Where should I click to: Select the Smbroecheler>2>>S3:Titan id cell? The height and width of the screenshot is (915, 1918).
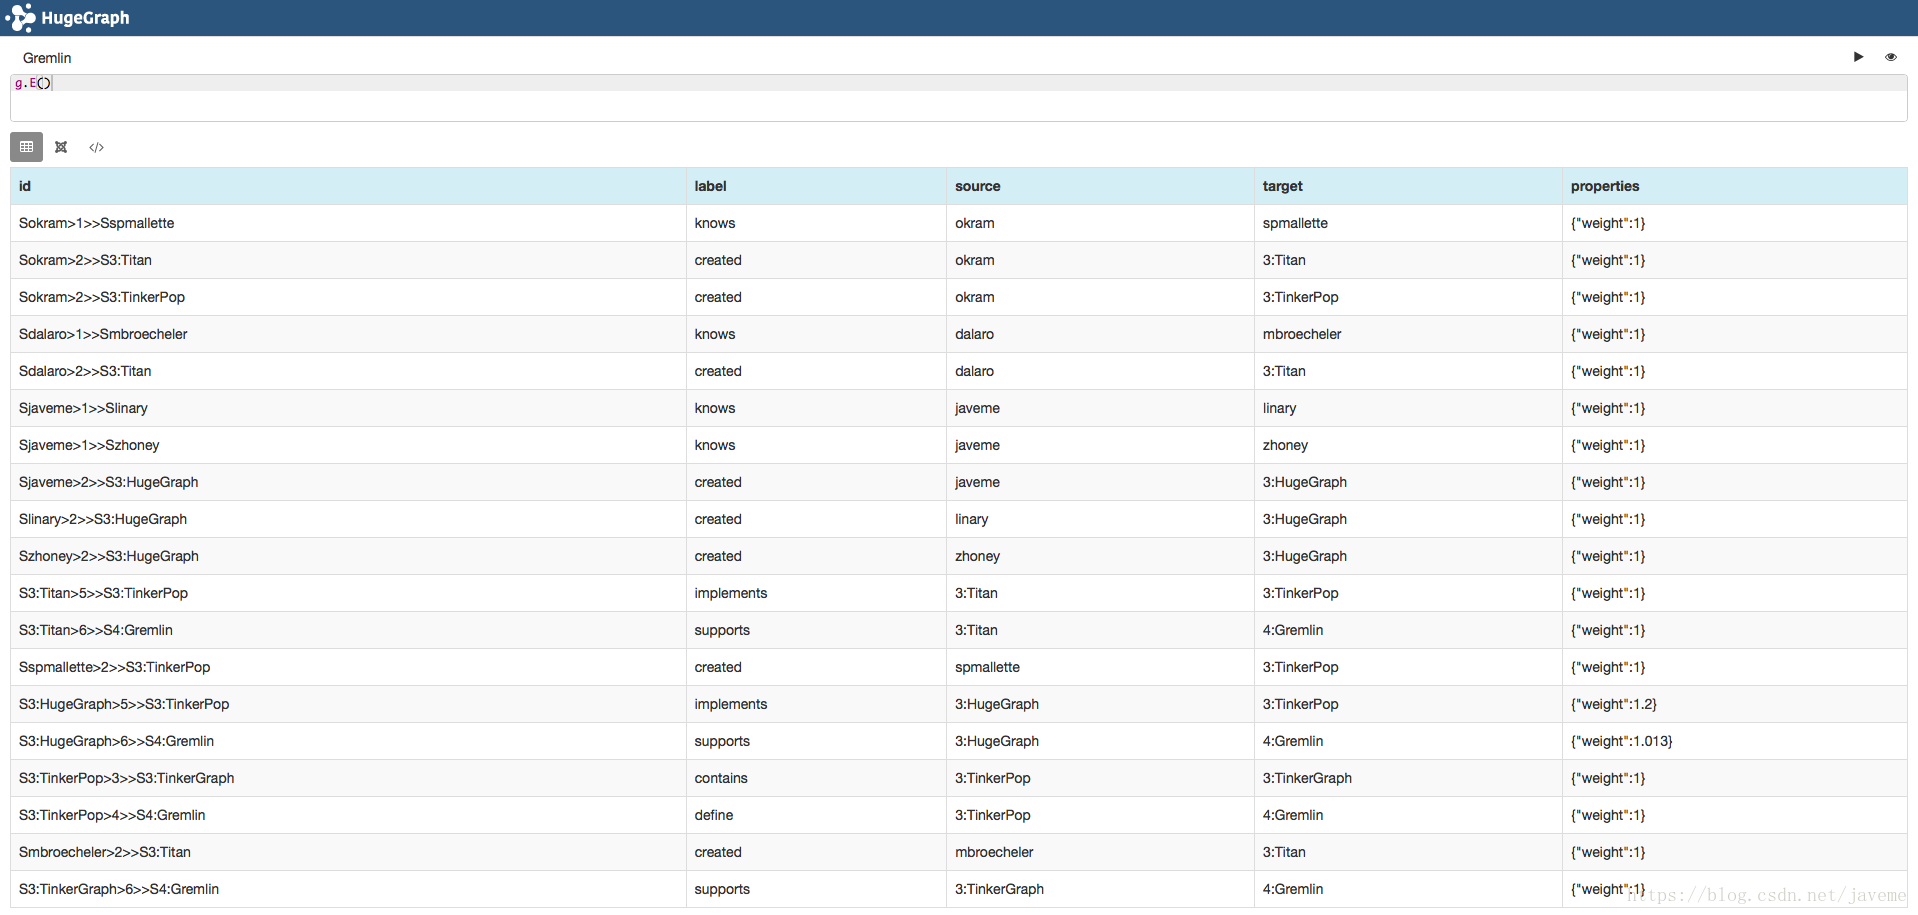coord(348,852)
